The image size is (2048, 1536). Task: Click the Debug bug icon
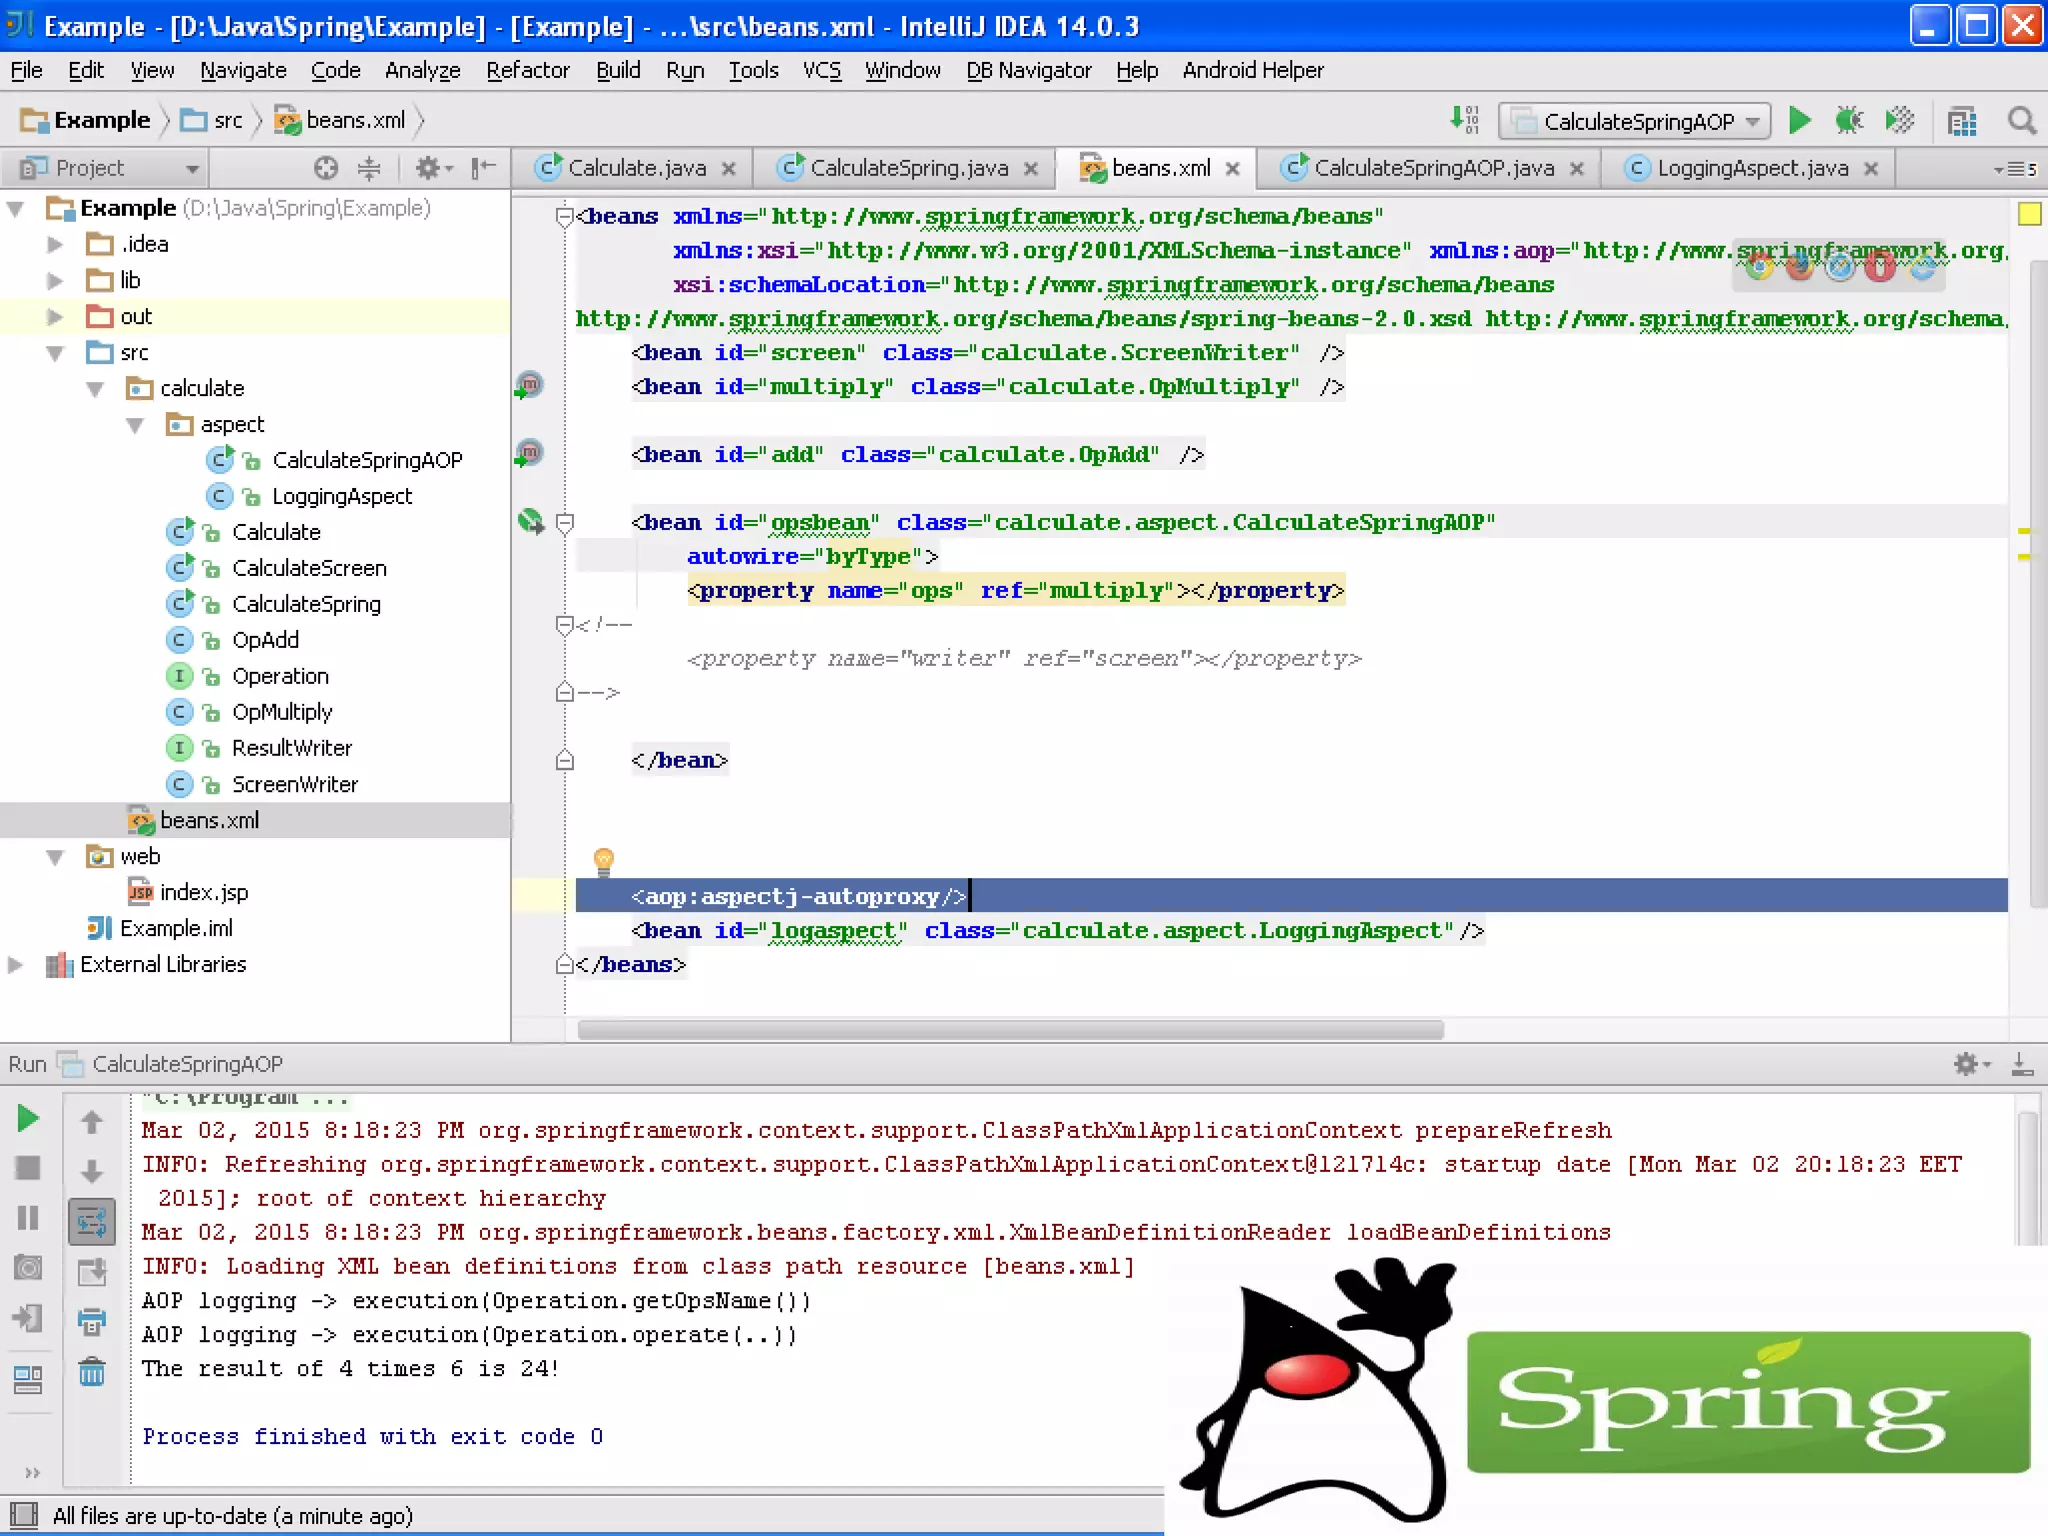click(x=1849, y=121)
